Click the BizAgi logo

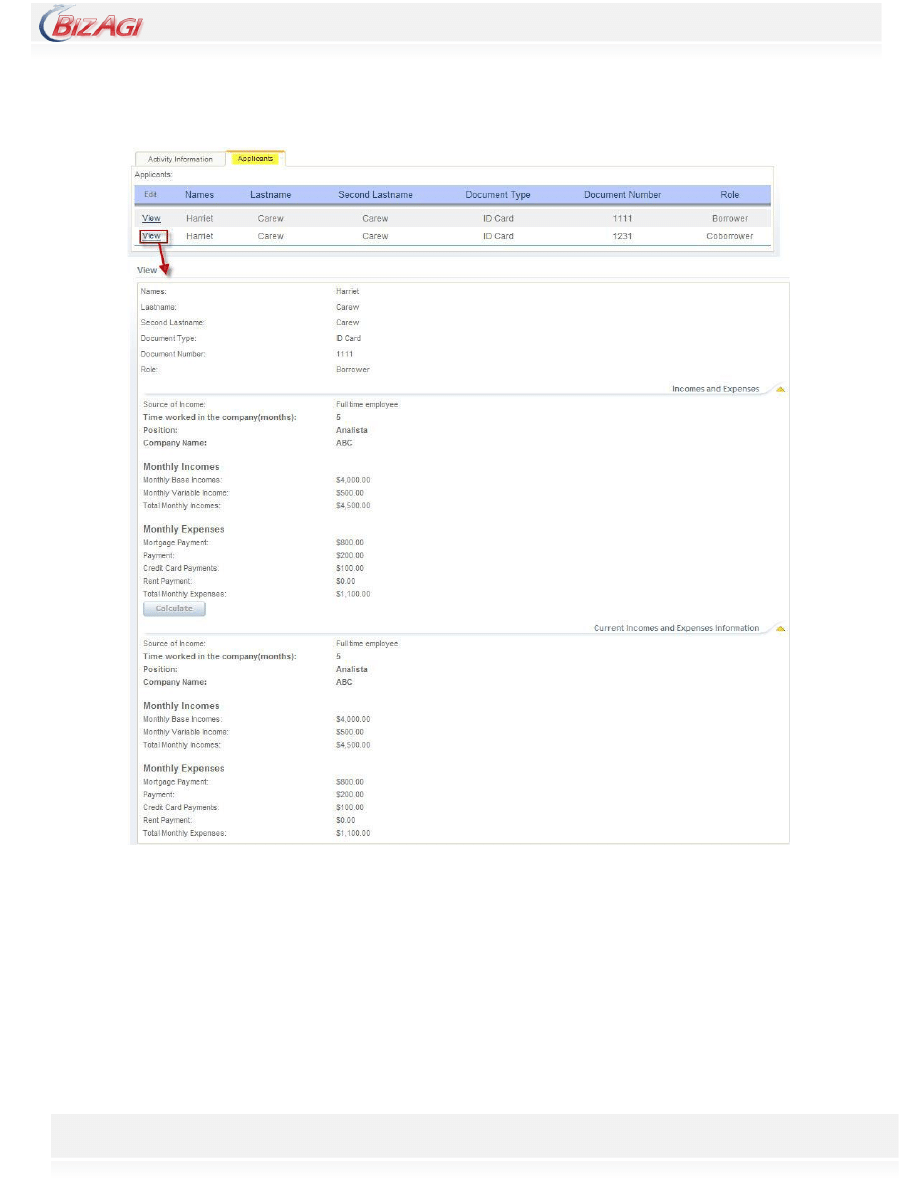[91, 24]
